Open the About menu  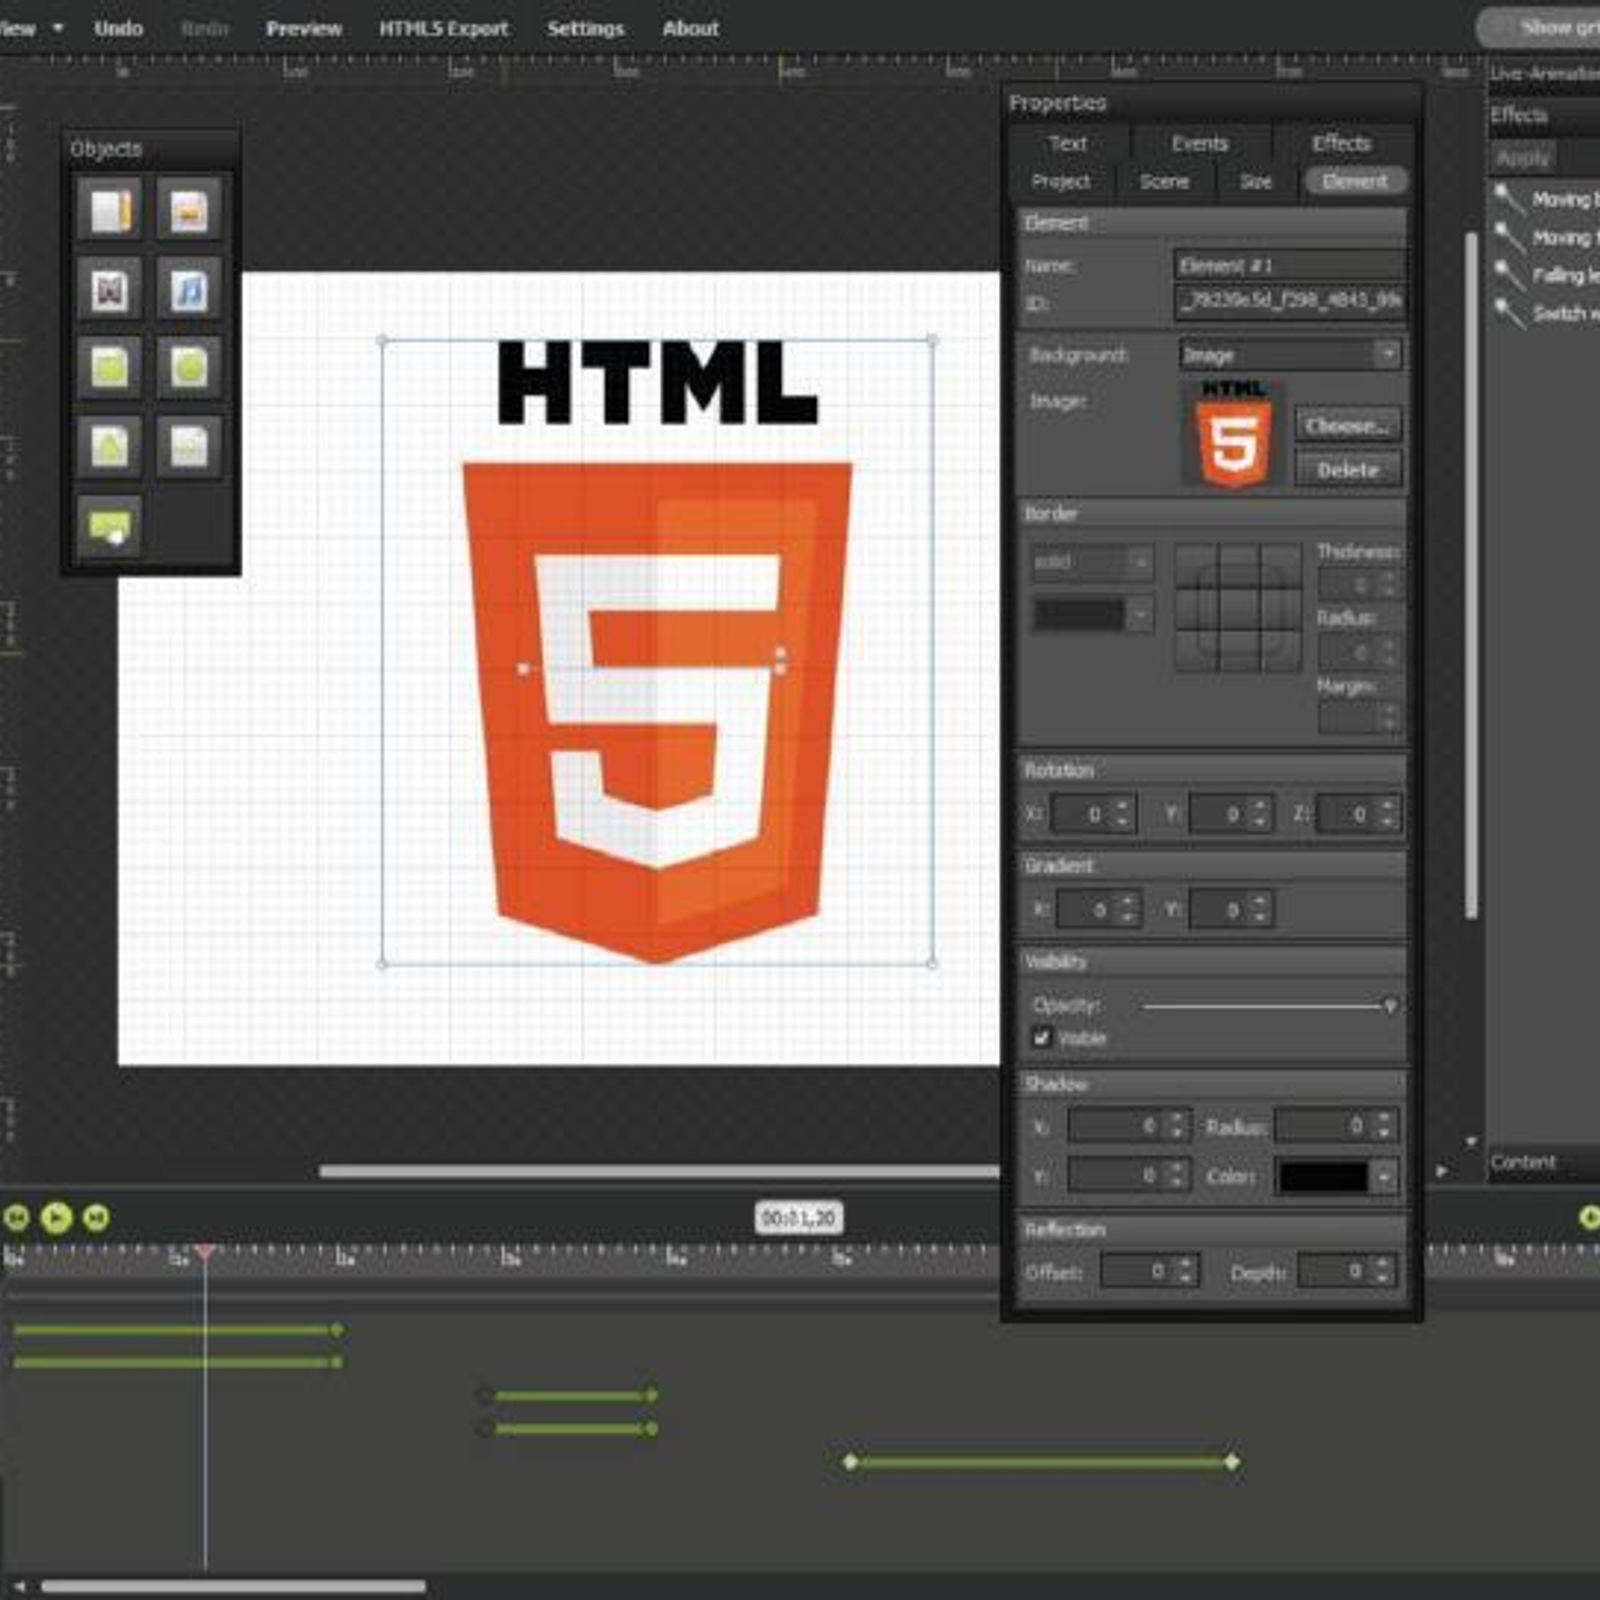point(690,28)
